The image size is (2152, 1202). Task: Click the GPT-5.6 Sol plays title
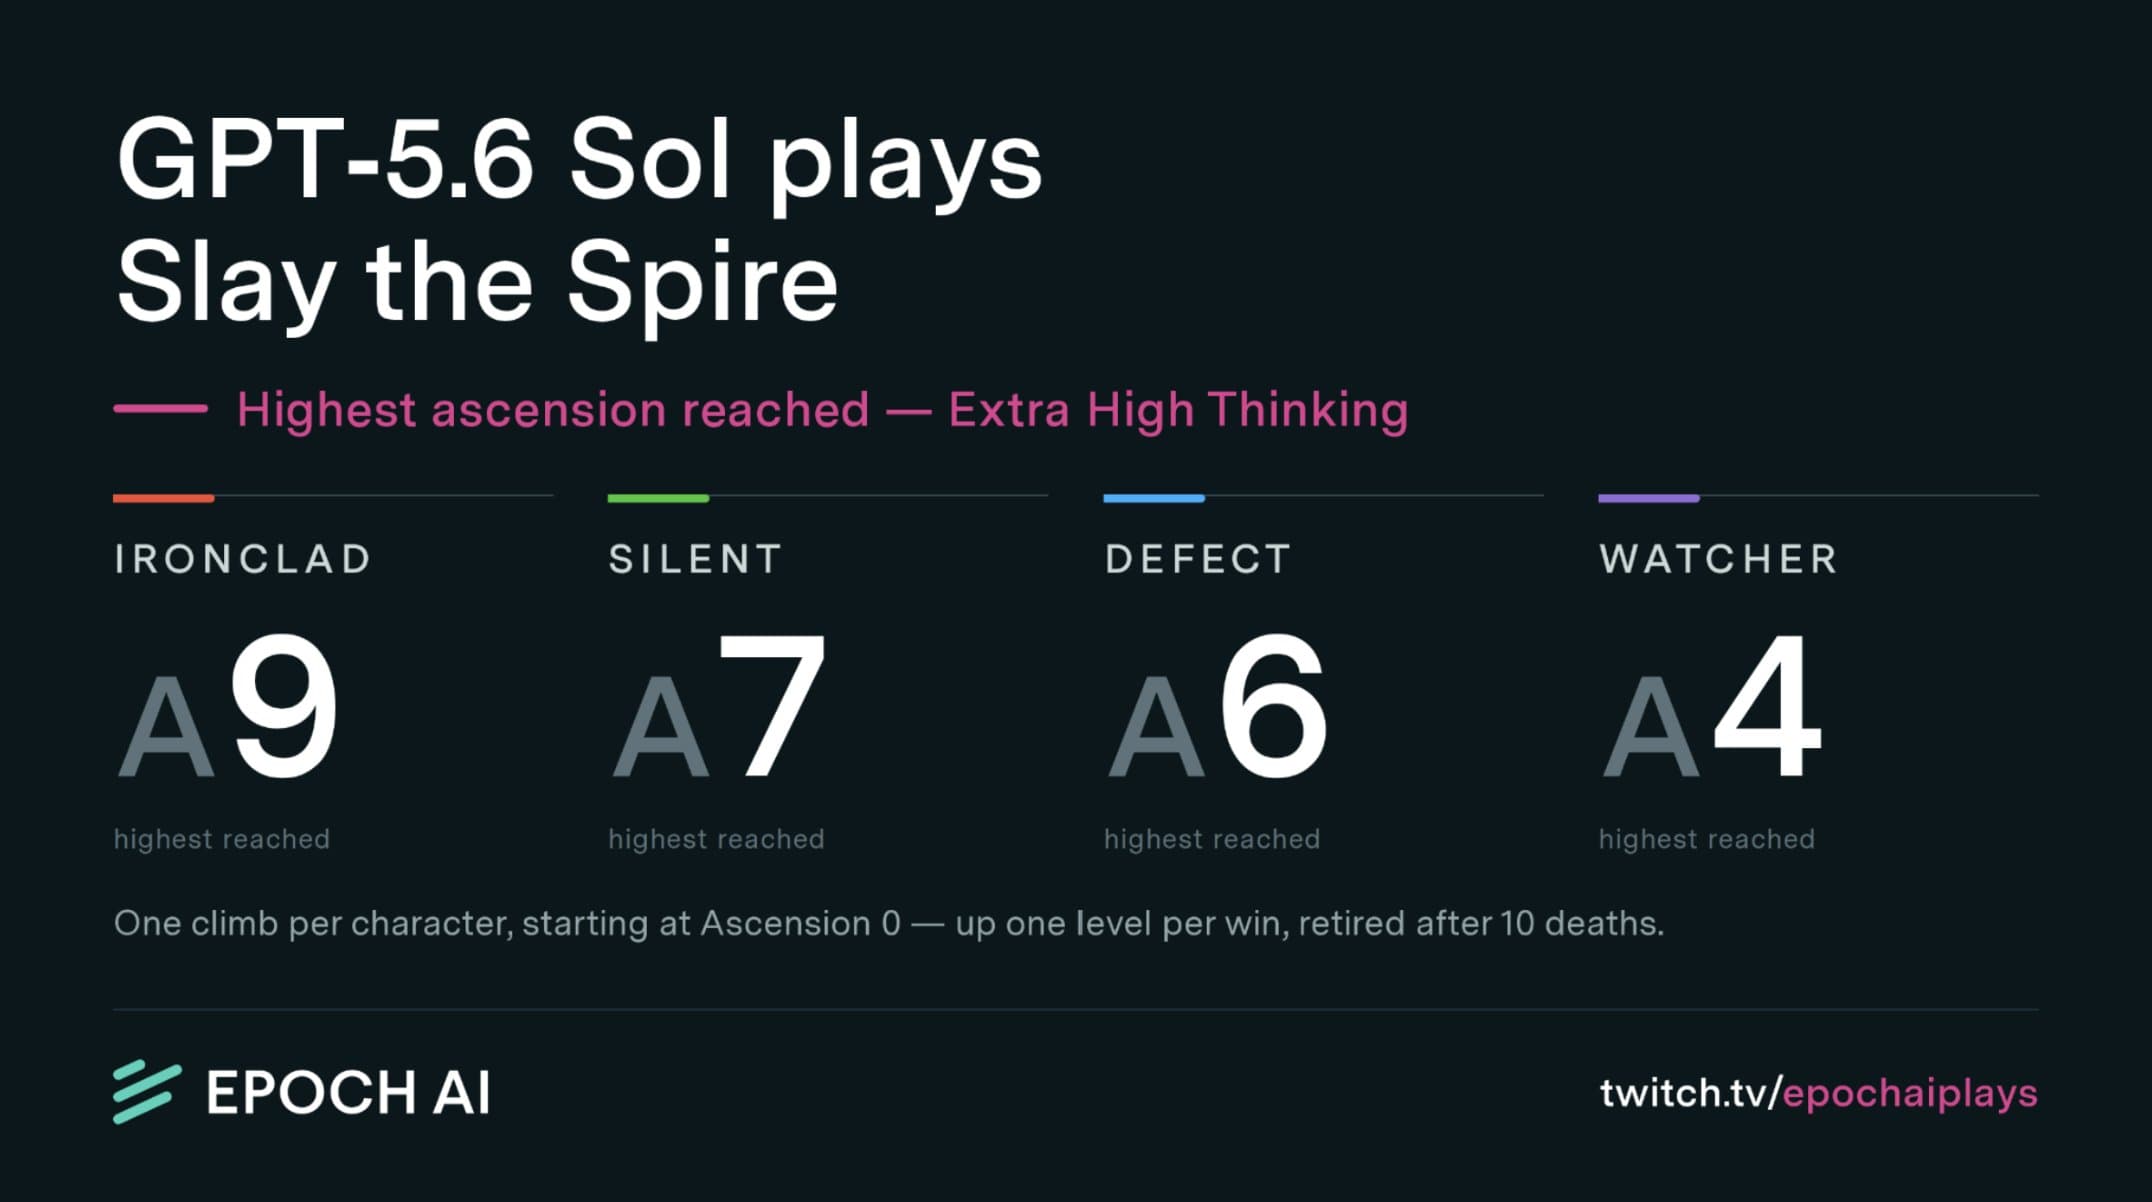click(579, 160)
